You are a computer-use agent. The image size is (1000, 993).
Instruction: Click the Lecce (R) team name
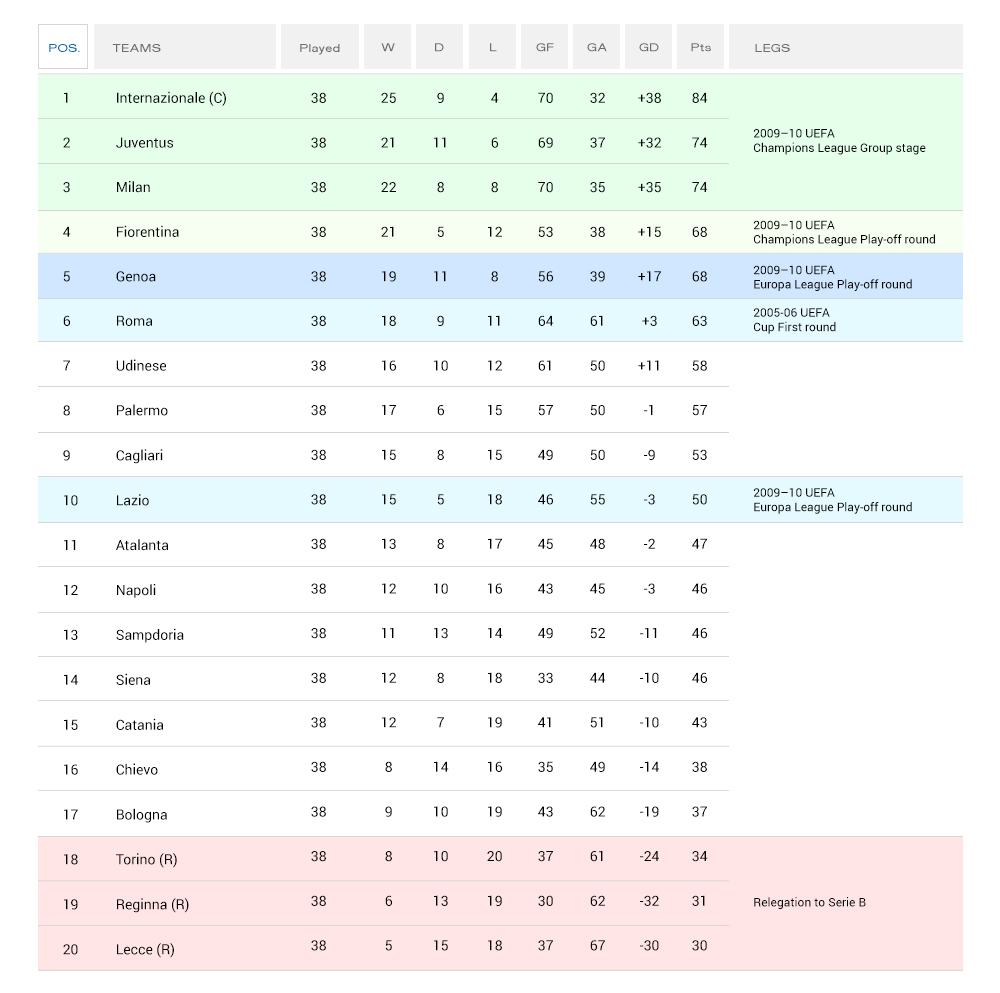(x=144, y=949)
